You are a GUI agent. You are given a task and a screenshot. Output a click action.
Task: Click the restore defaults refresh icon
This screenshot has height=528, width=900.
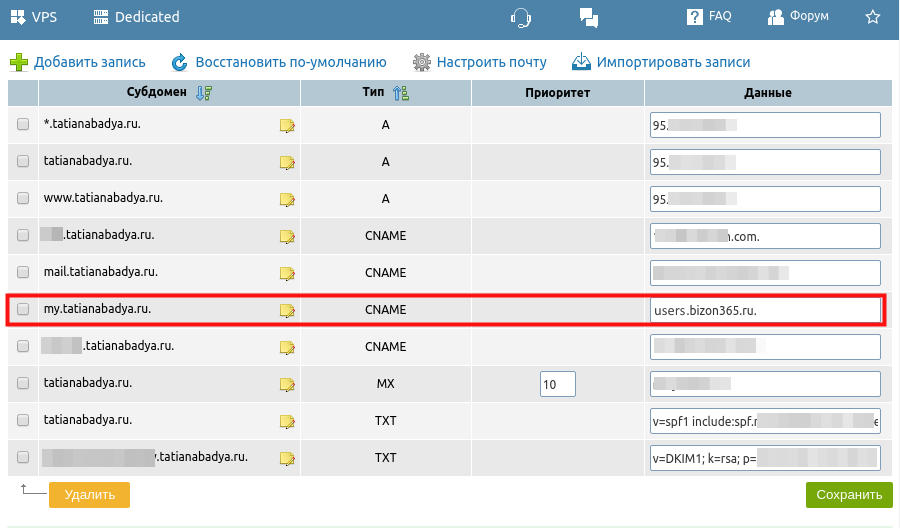[179, 63]
